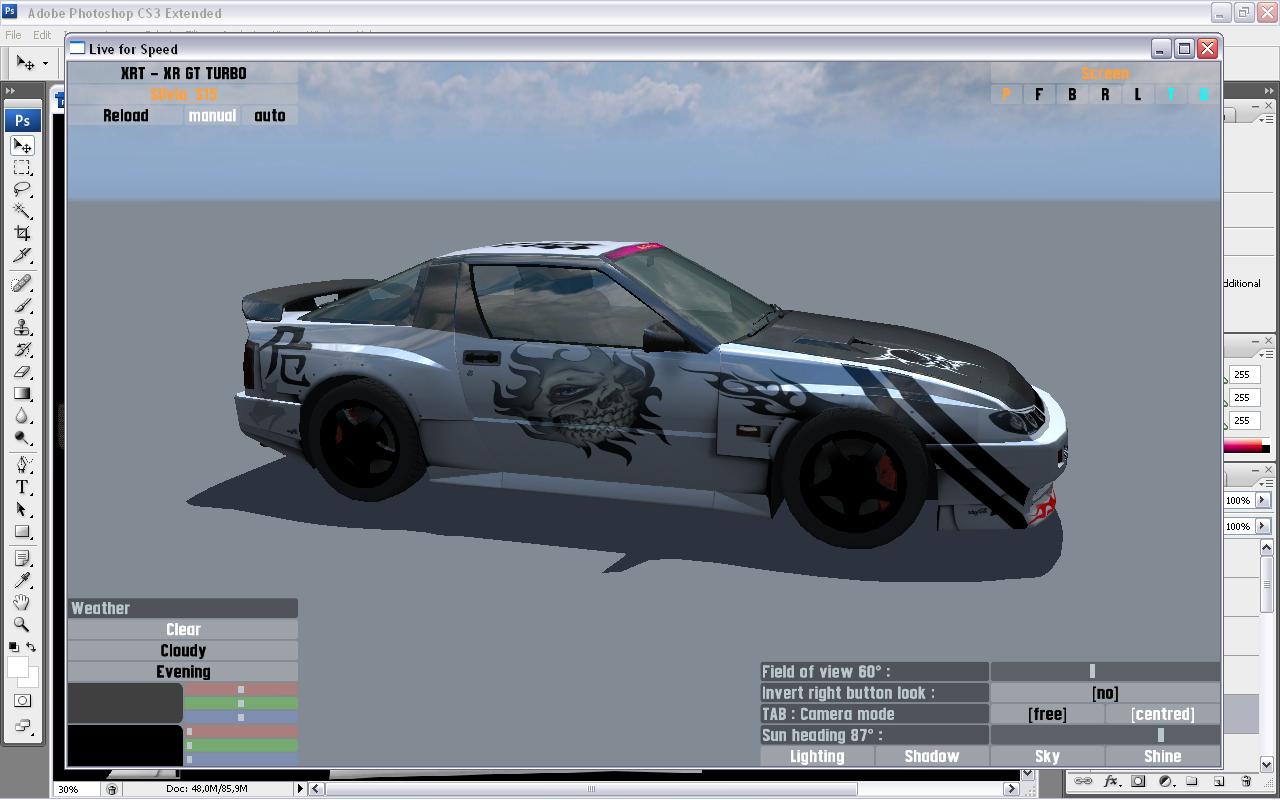Select the Eyedropper tool

tap(22, 580)
